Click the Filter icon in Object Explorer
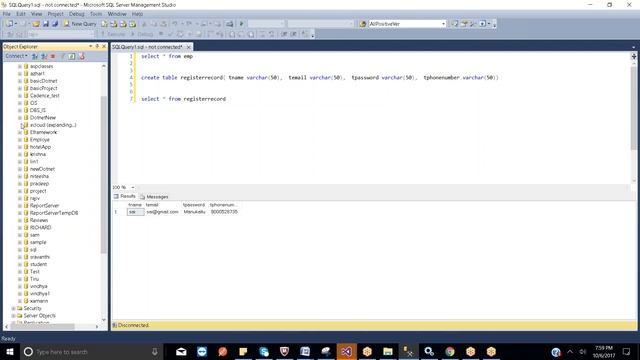 coord(63,56)
